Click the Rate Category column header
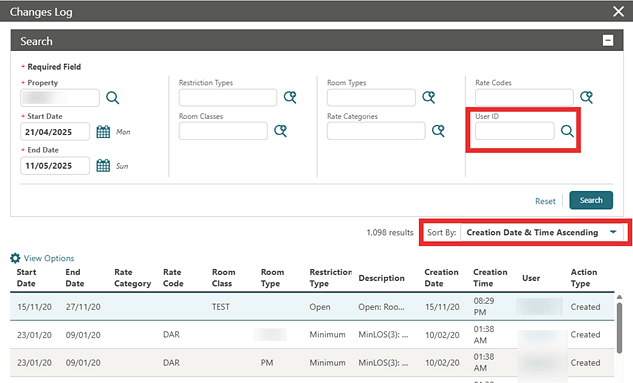 (x=132, y=278)
